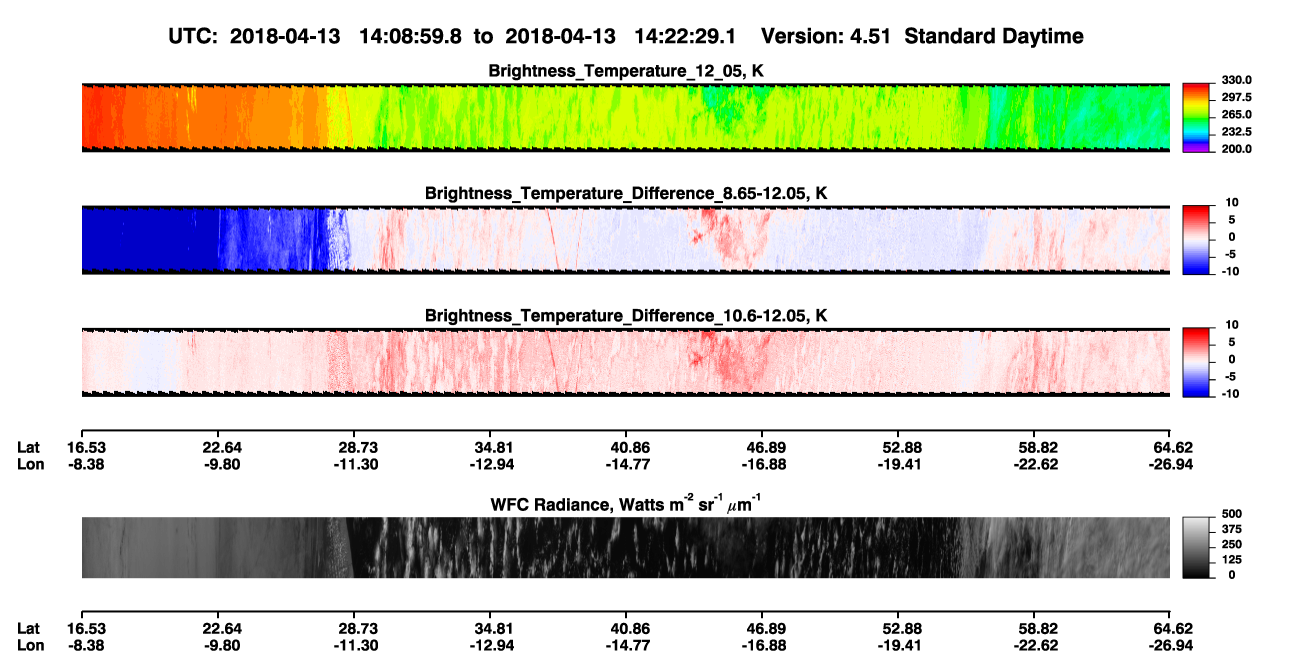
Task: Click latitude 28.73 under the WFC Radiance panel
Action: (x=357, y=628)
